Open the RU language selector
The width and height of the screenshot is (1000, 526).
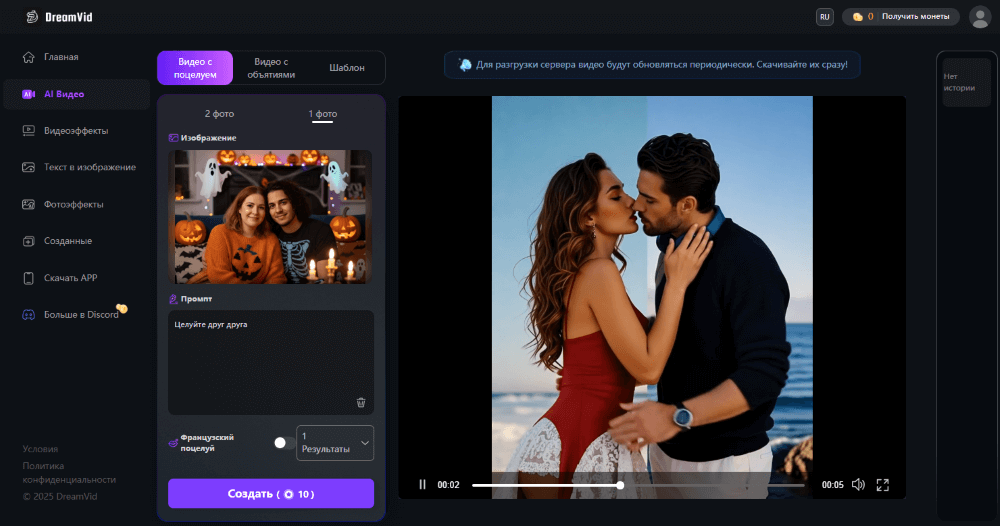(824, 17)
